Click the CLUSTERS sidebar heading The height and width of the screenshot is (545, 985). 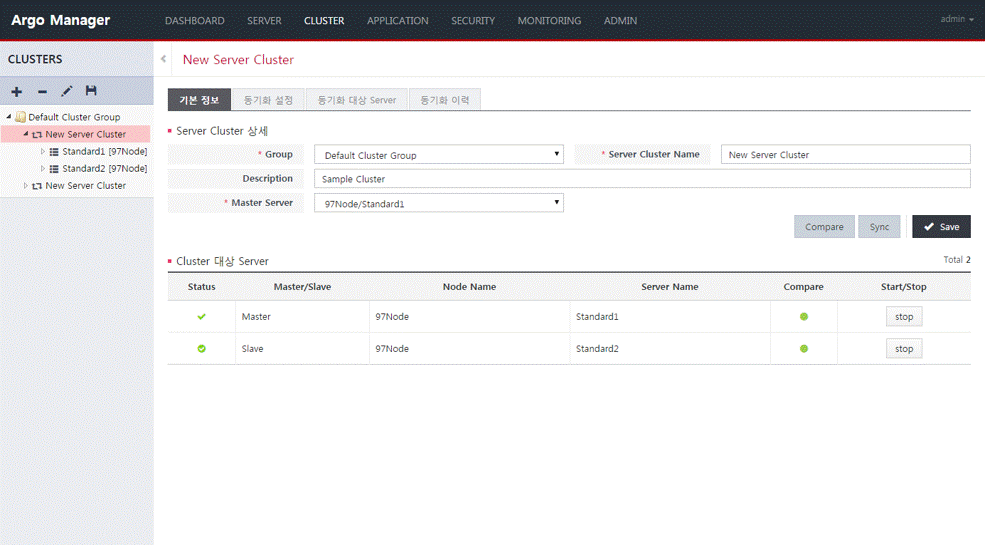35,59
